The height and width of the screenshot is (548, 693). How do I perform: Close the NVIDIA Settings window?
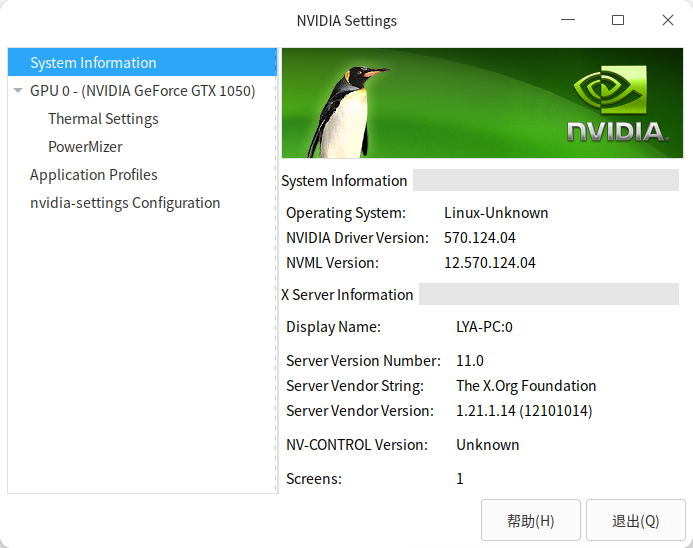tap(668, 20)
